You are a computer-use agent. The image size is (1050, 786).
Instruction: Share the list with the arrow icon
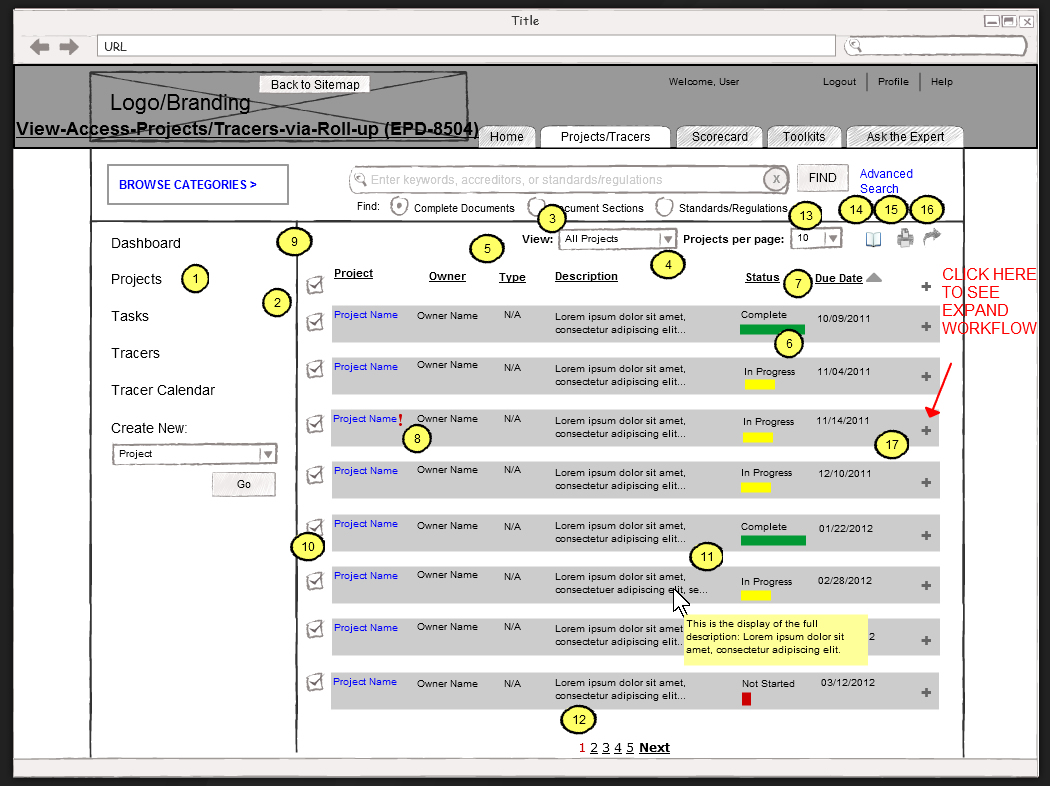(931, 236)
